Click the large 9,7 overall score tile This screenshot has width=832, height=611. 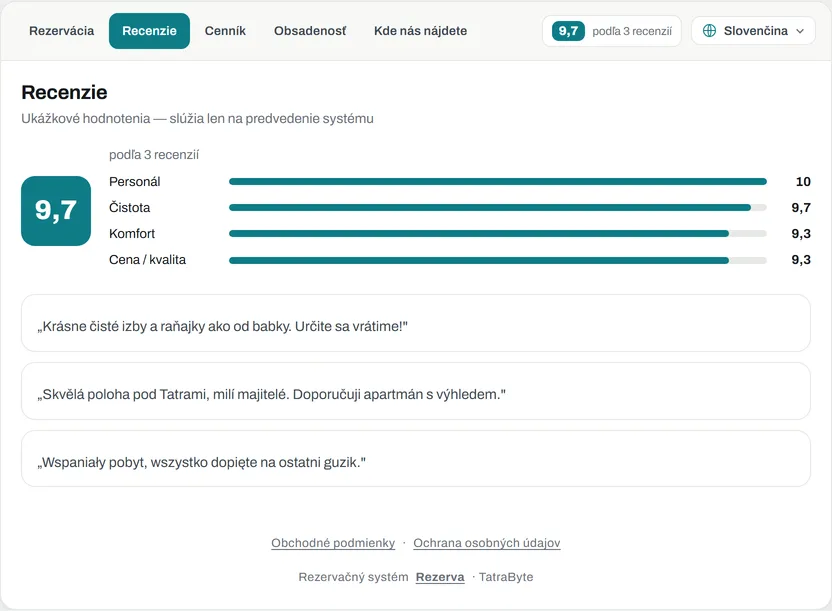(x=56, y=211)
